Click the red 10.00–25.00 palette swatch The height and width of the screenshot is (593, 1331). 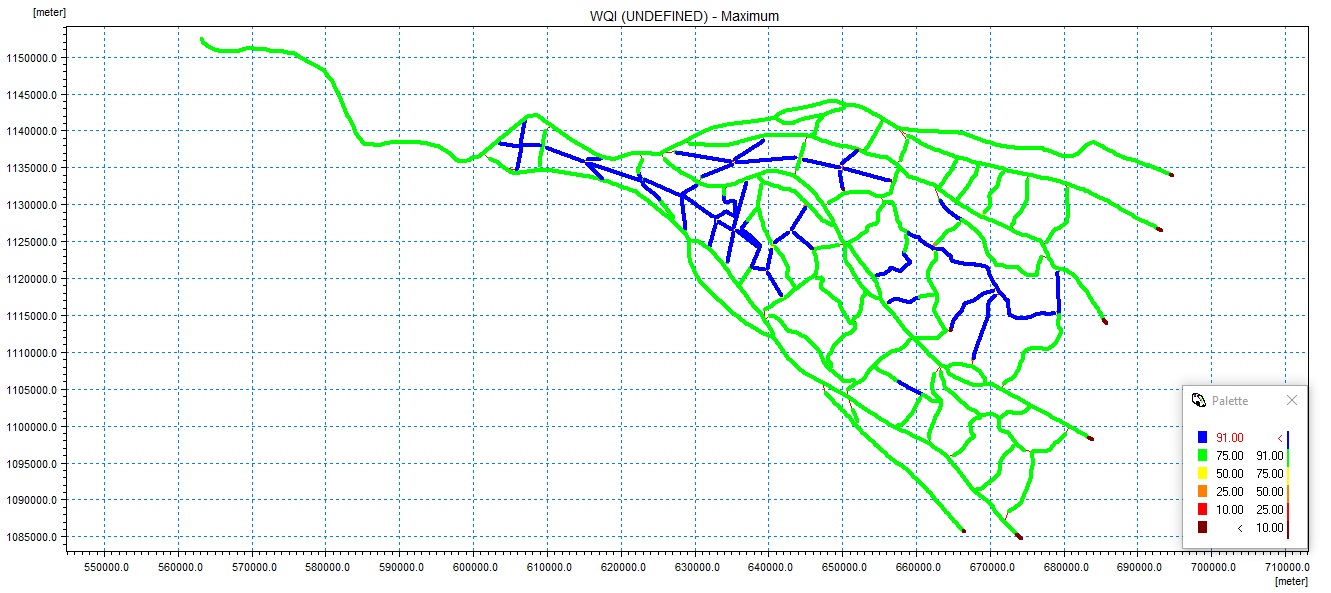1202,509
